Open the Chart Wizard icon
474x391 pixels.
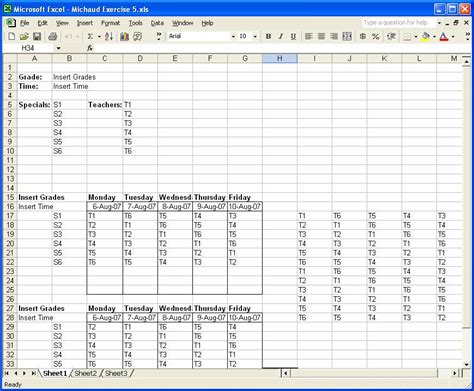124,36
